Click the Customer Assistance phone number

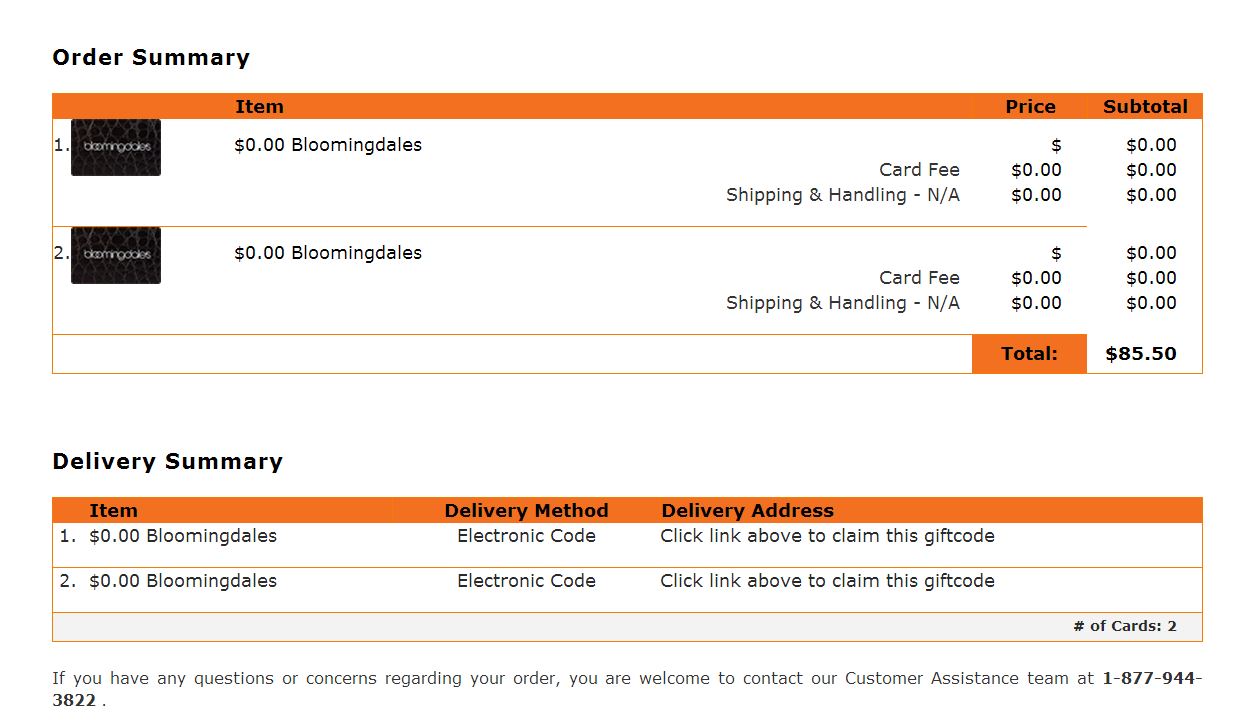627,689
